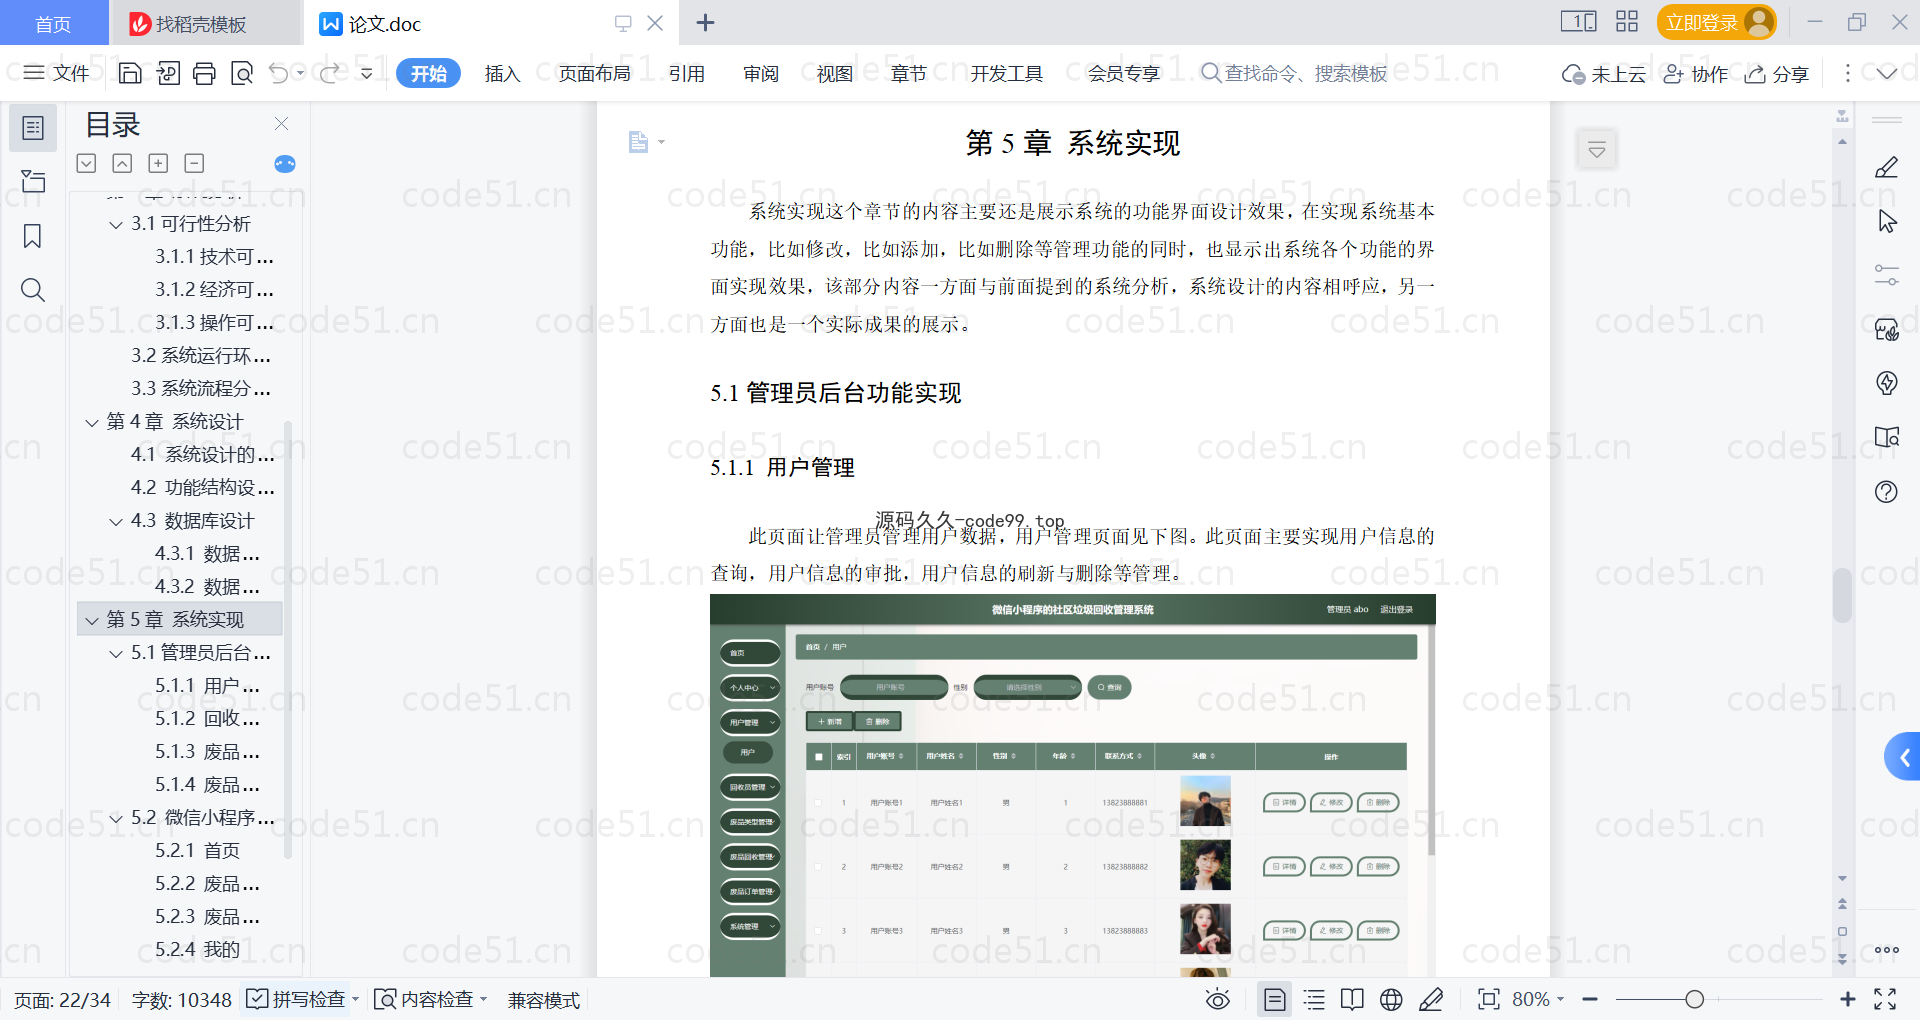Open the chapter clipboard sidebar icon

(33, 182)
